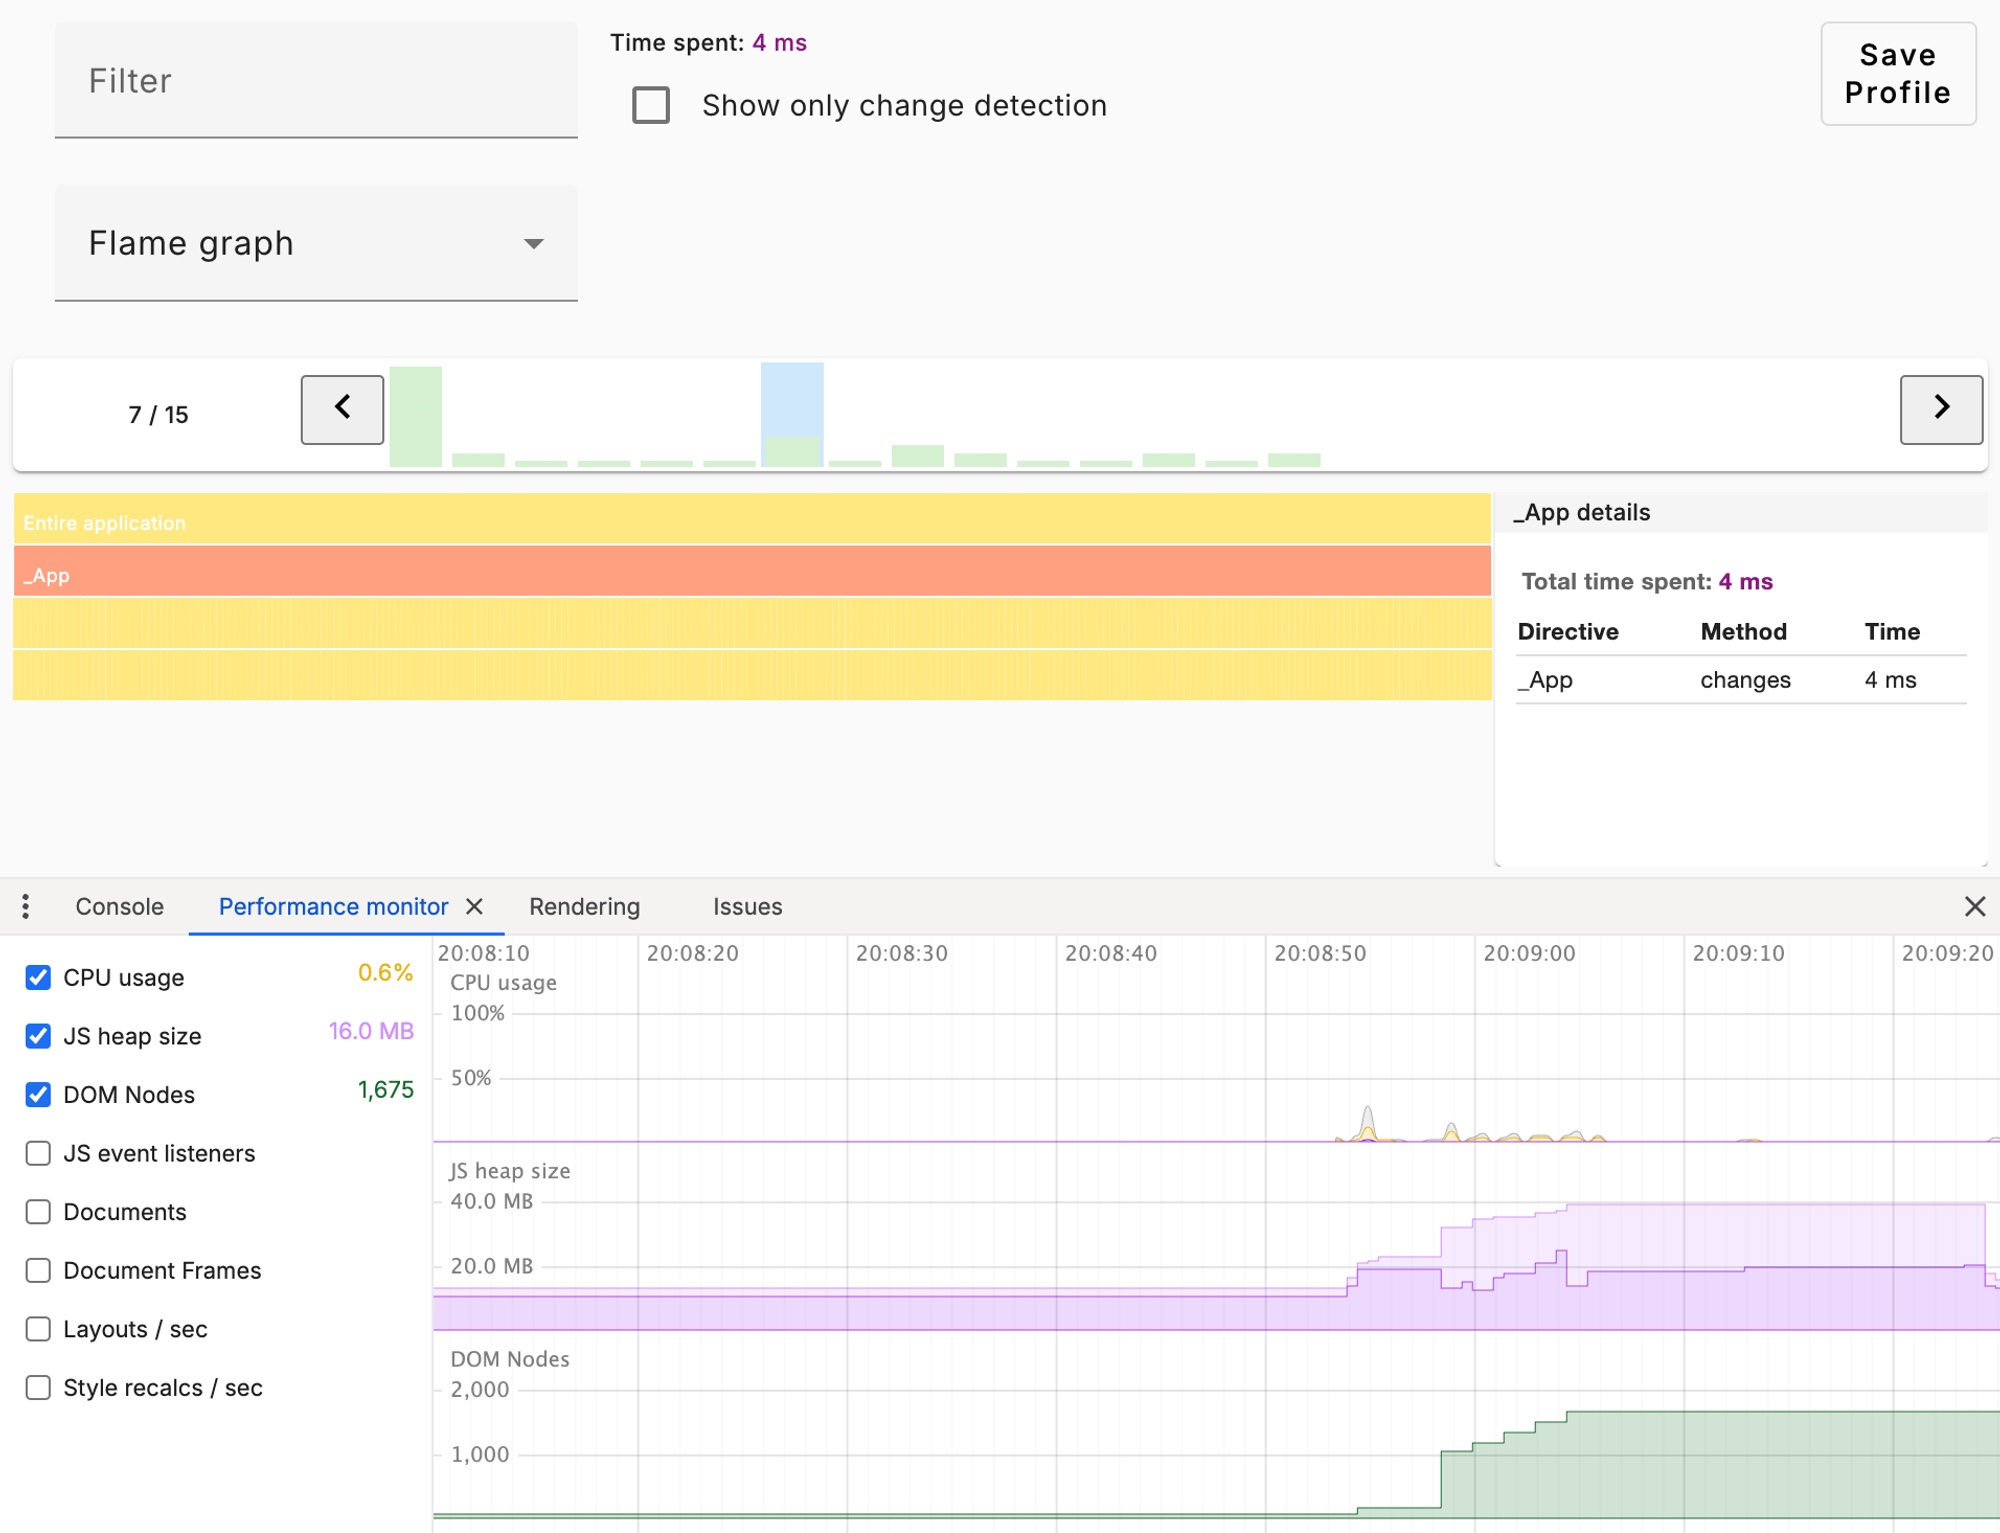2000x1533 pixels.
Task: Switch to the Console tab
Action: click(x=119, y=906)
